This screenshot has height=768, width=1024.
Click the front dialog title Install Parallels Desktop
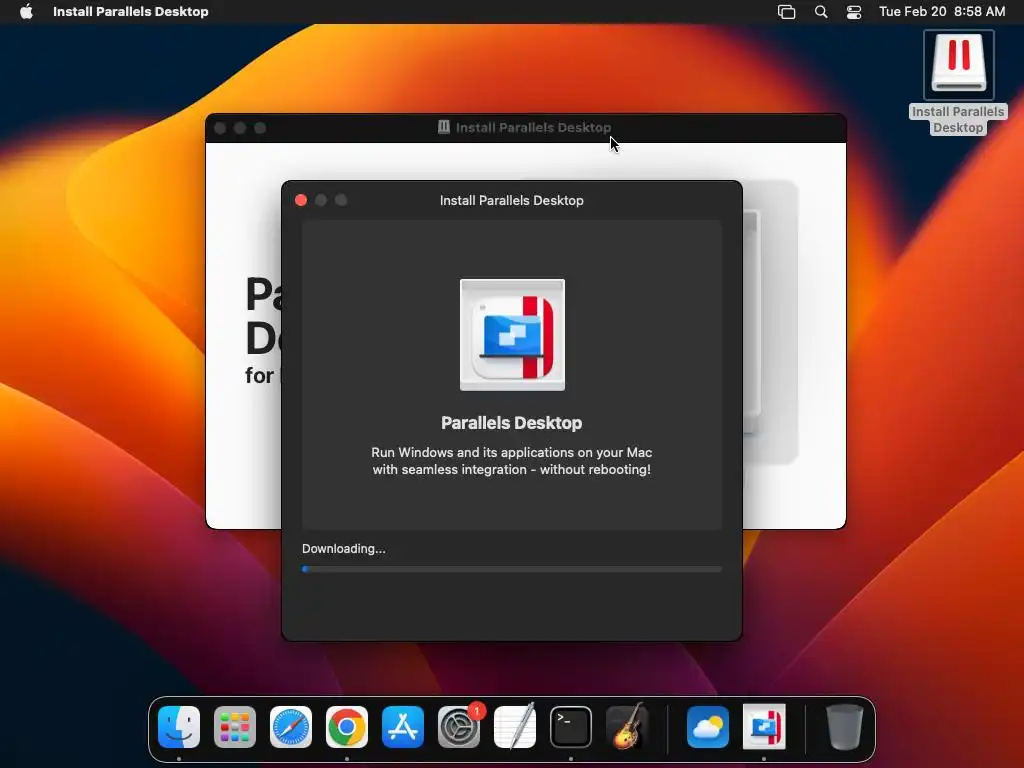511,200
